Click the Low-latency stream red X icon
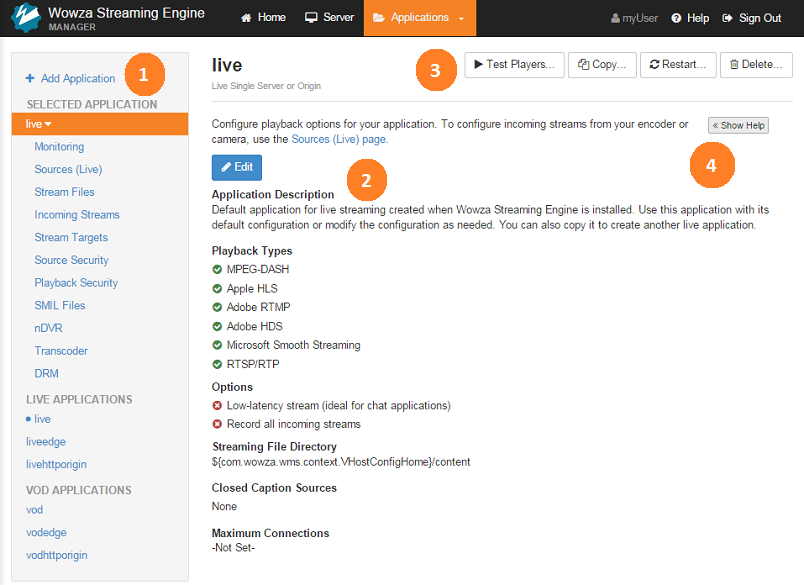This screenshot has height=585, width=804. click(218, 406)
